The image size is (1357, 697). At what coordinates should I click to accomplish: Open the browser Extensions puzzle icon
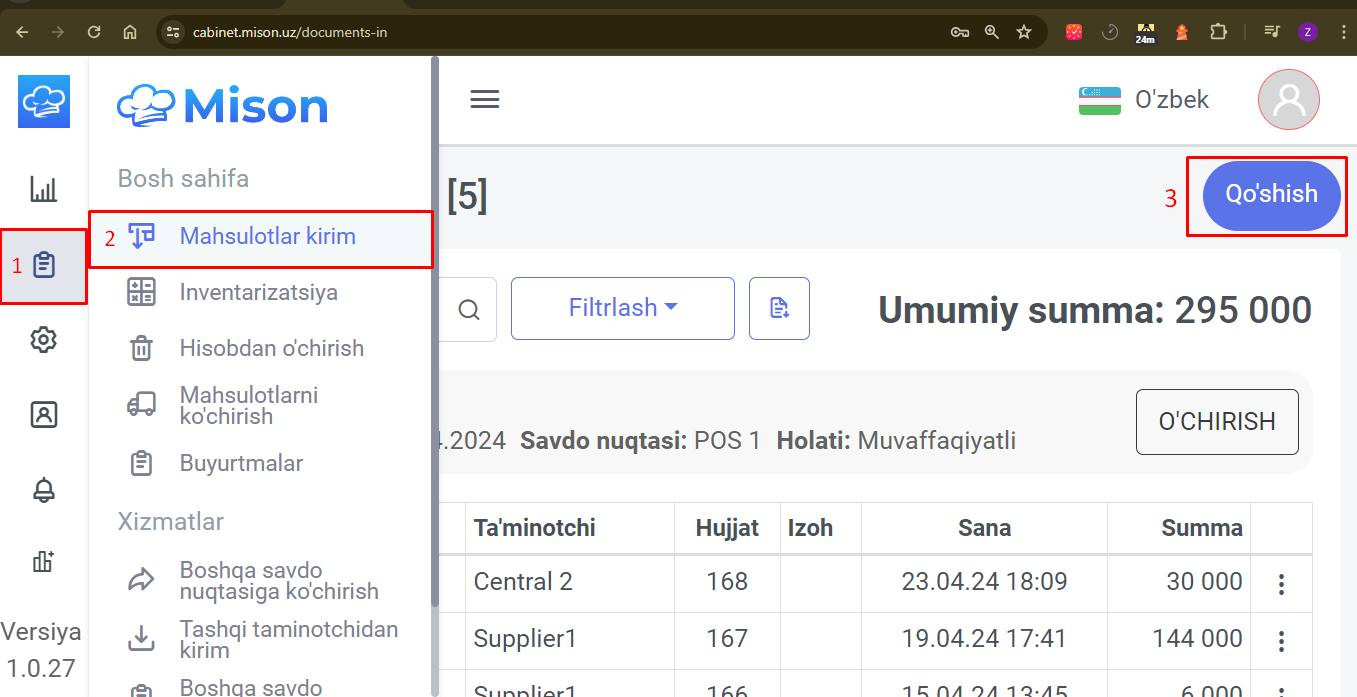(1218, 32)
